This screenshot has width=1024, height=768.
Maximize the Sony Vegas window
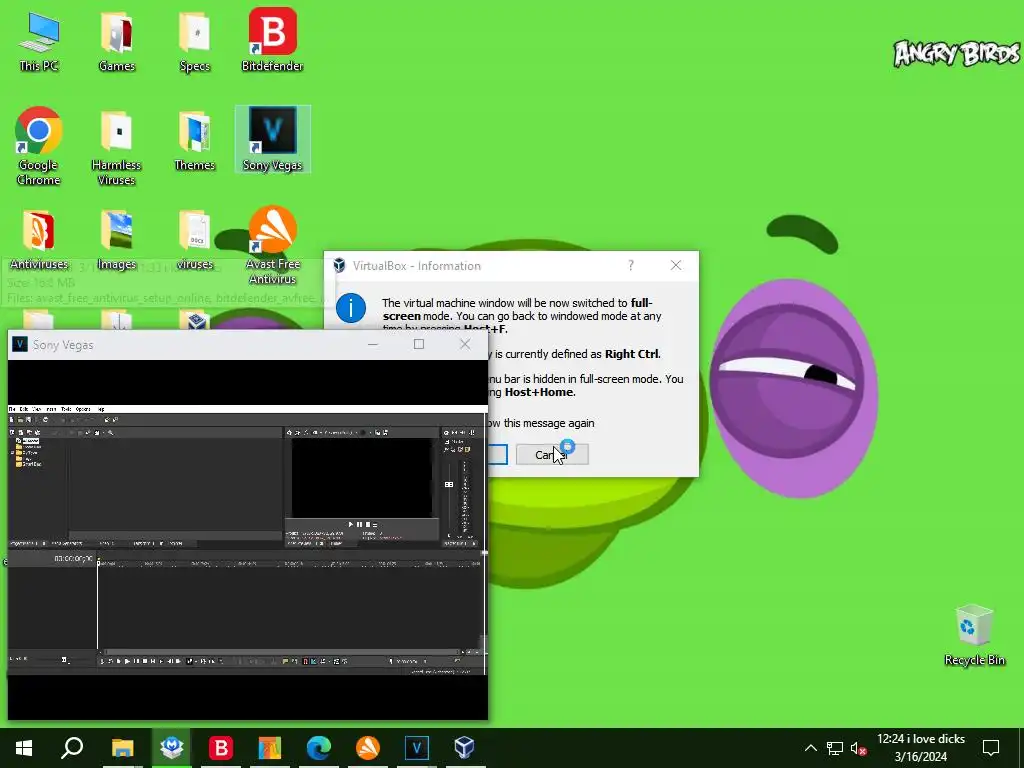(x=419, y=344)
